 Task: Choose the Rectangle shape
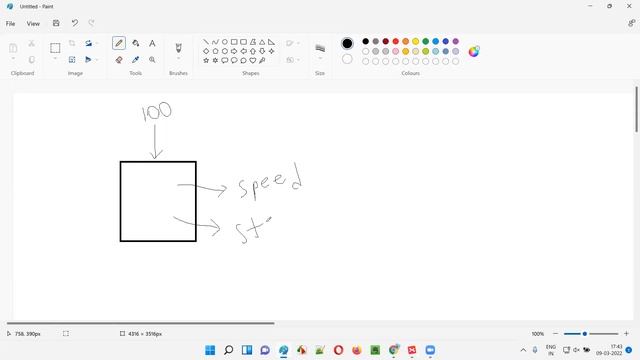tap(234, 42)
